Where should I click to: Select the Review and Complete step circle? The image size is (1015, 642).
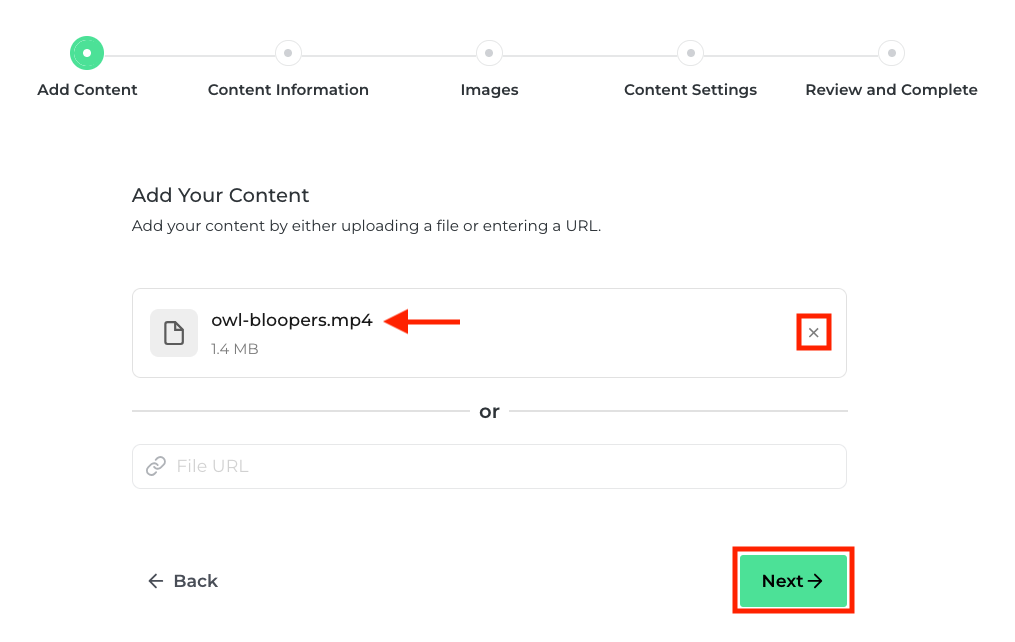point(891,52)
